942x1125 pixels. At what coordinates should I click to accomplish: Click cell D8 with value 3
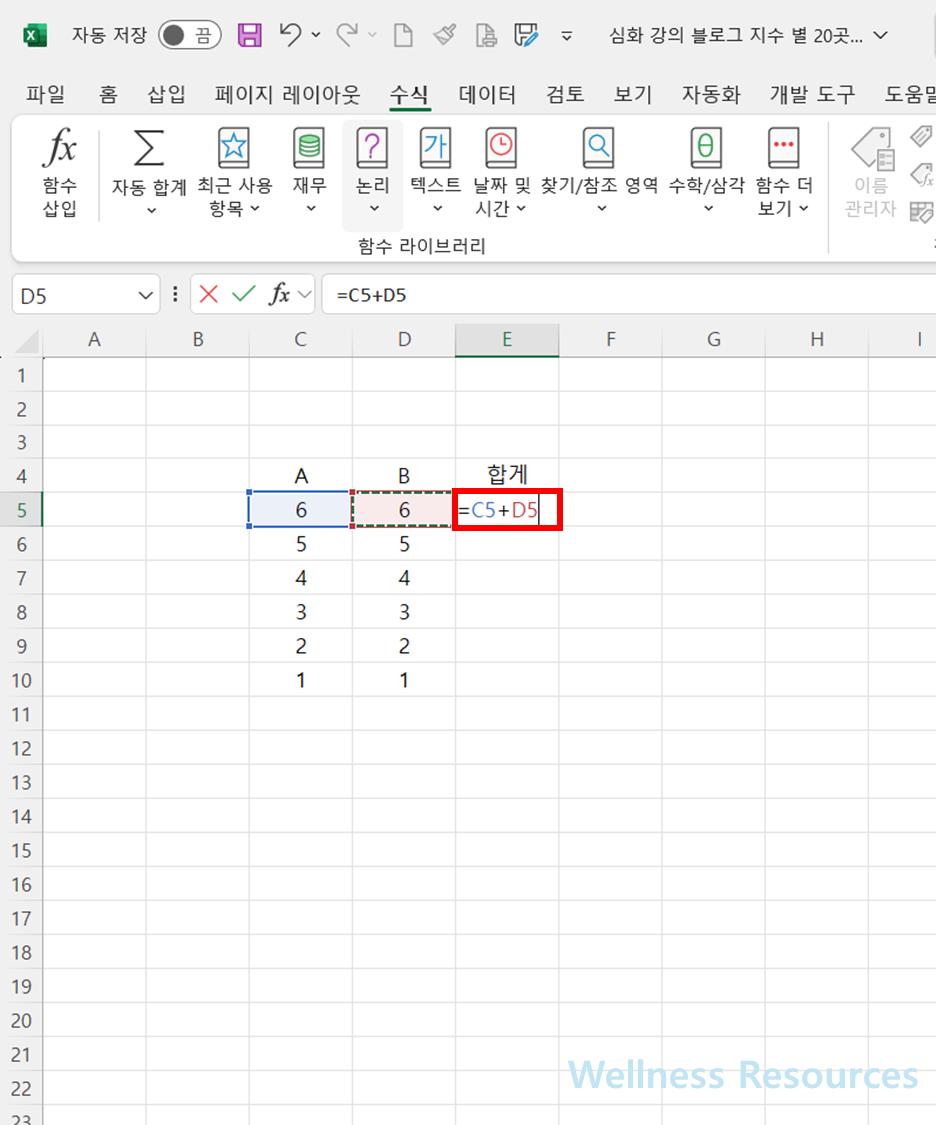[404, 612]
